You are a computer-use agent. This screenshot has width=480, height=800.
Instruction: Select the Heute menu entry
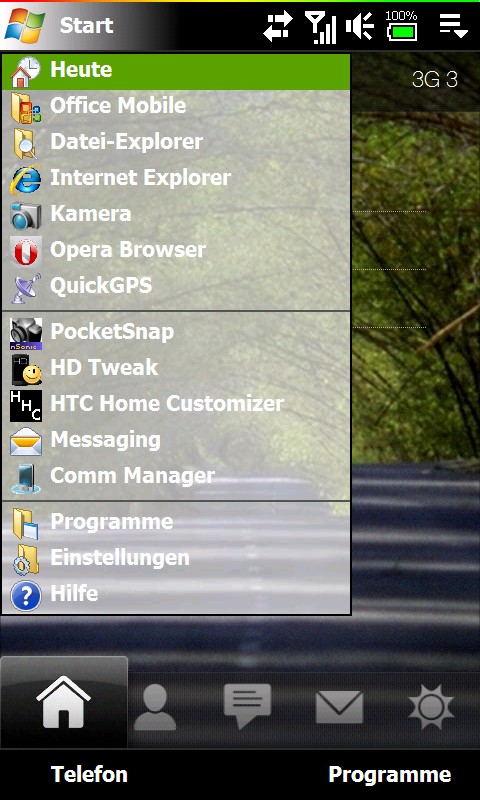pyautogui.click(x=176, y=71)
